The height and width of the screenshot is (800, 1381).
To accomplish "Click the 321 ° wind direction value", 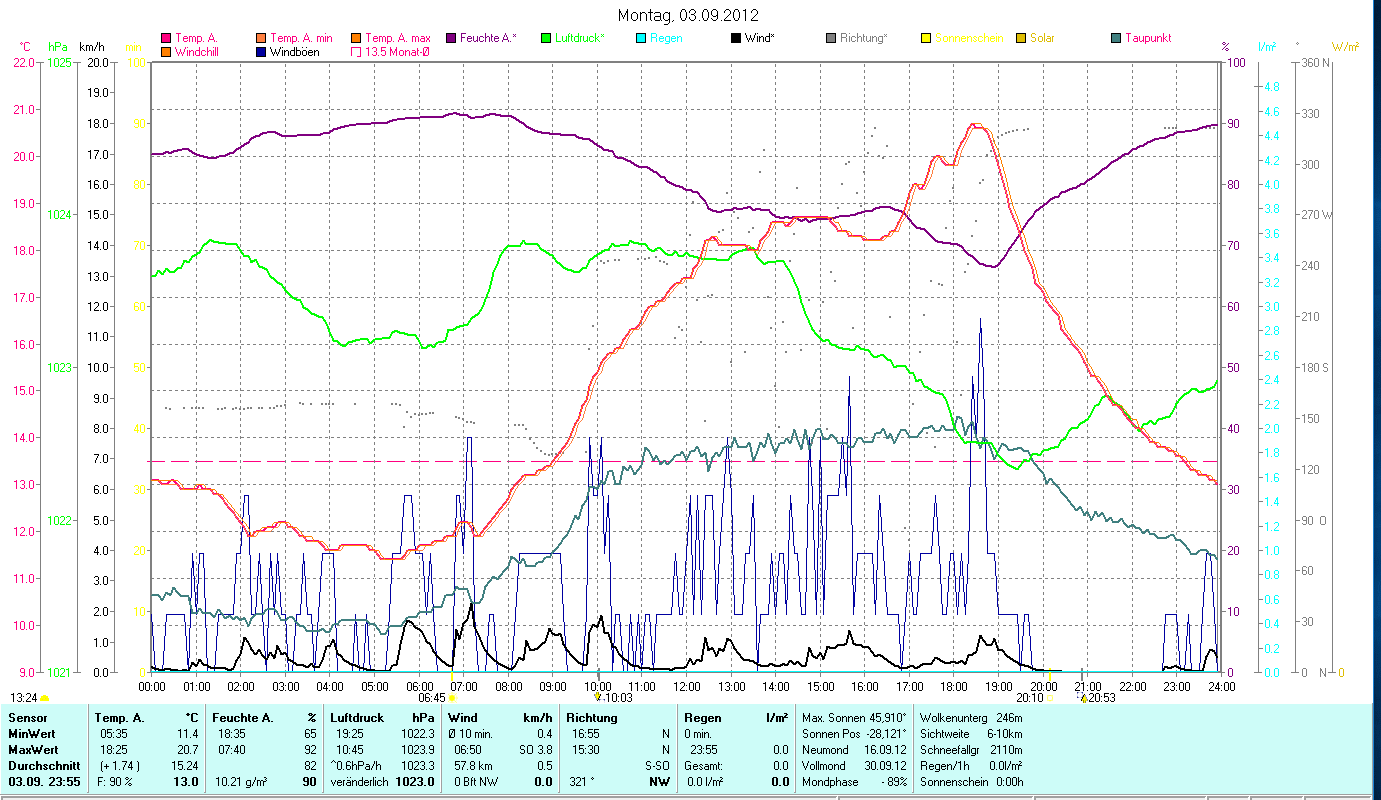I will pyautogui.click(x=582, y=781).
